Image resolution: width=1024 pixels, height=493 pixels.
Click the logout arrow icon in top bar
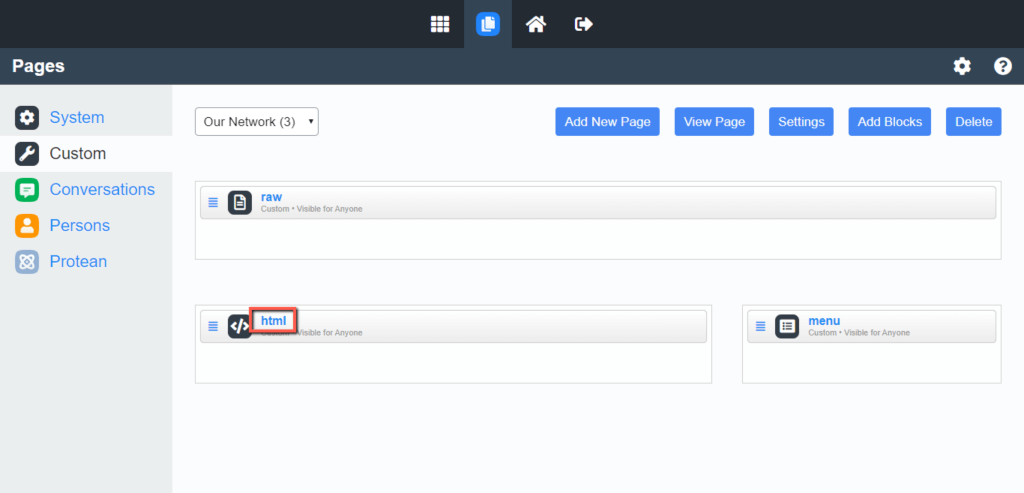pos(584,24)
